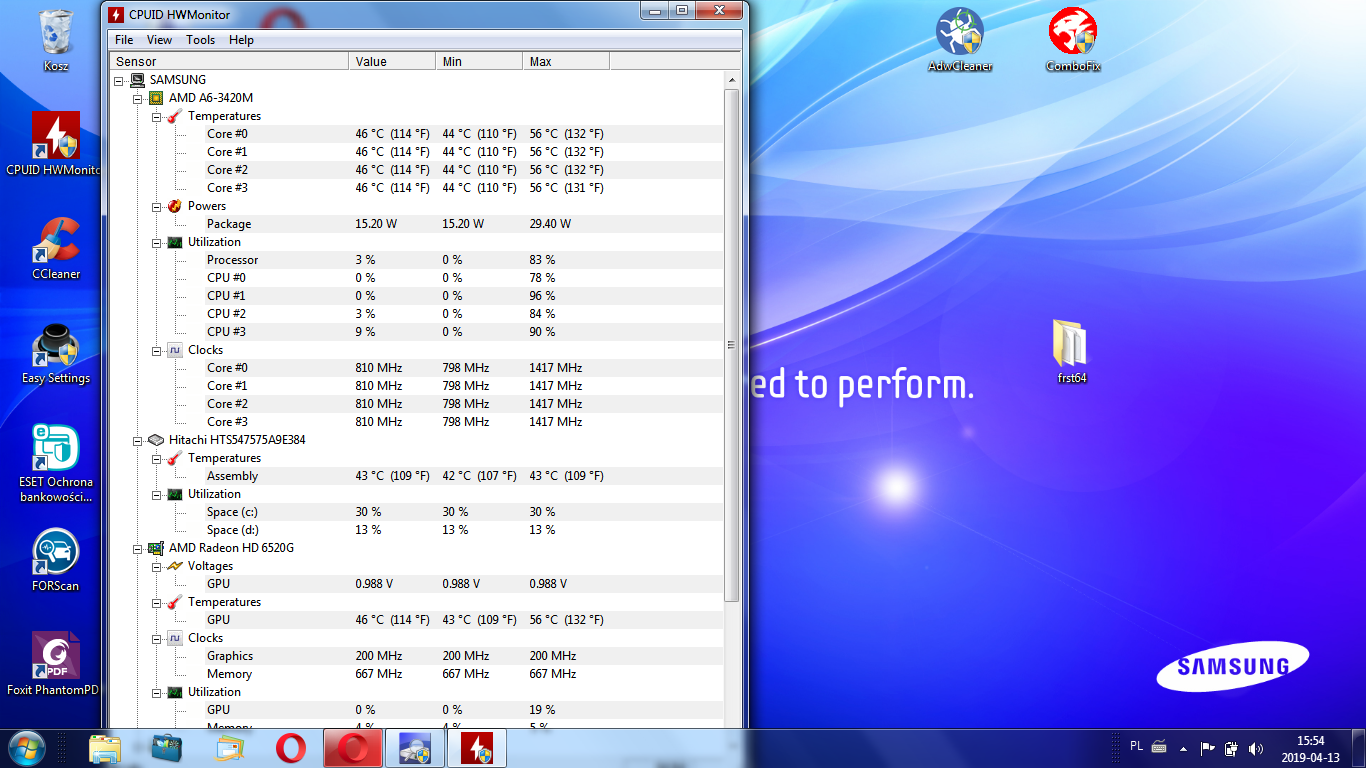Click the blue toolbox taskbar icon

(167, 748)
